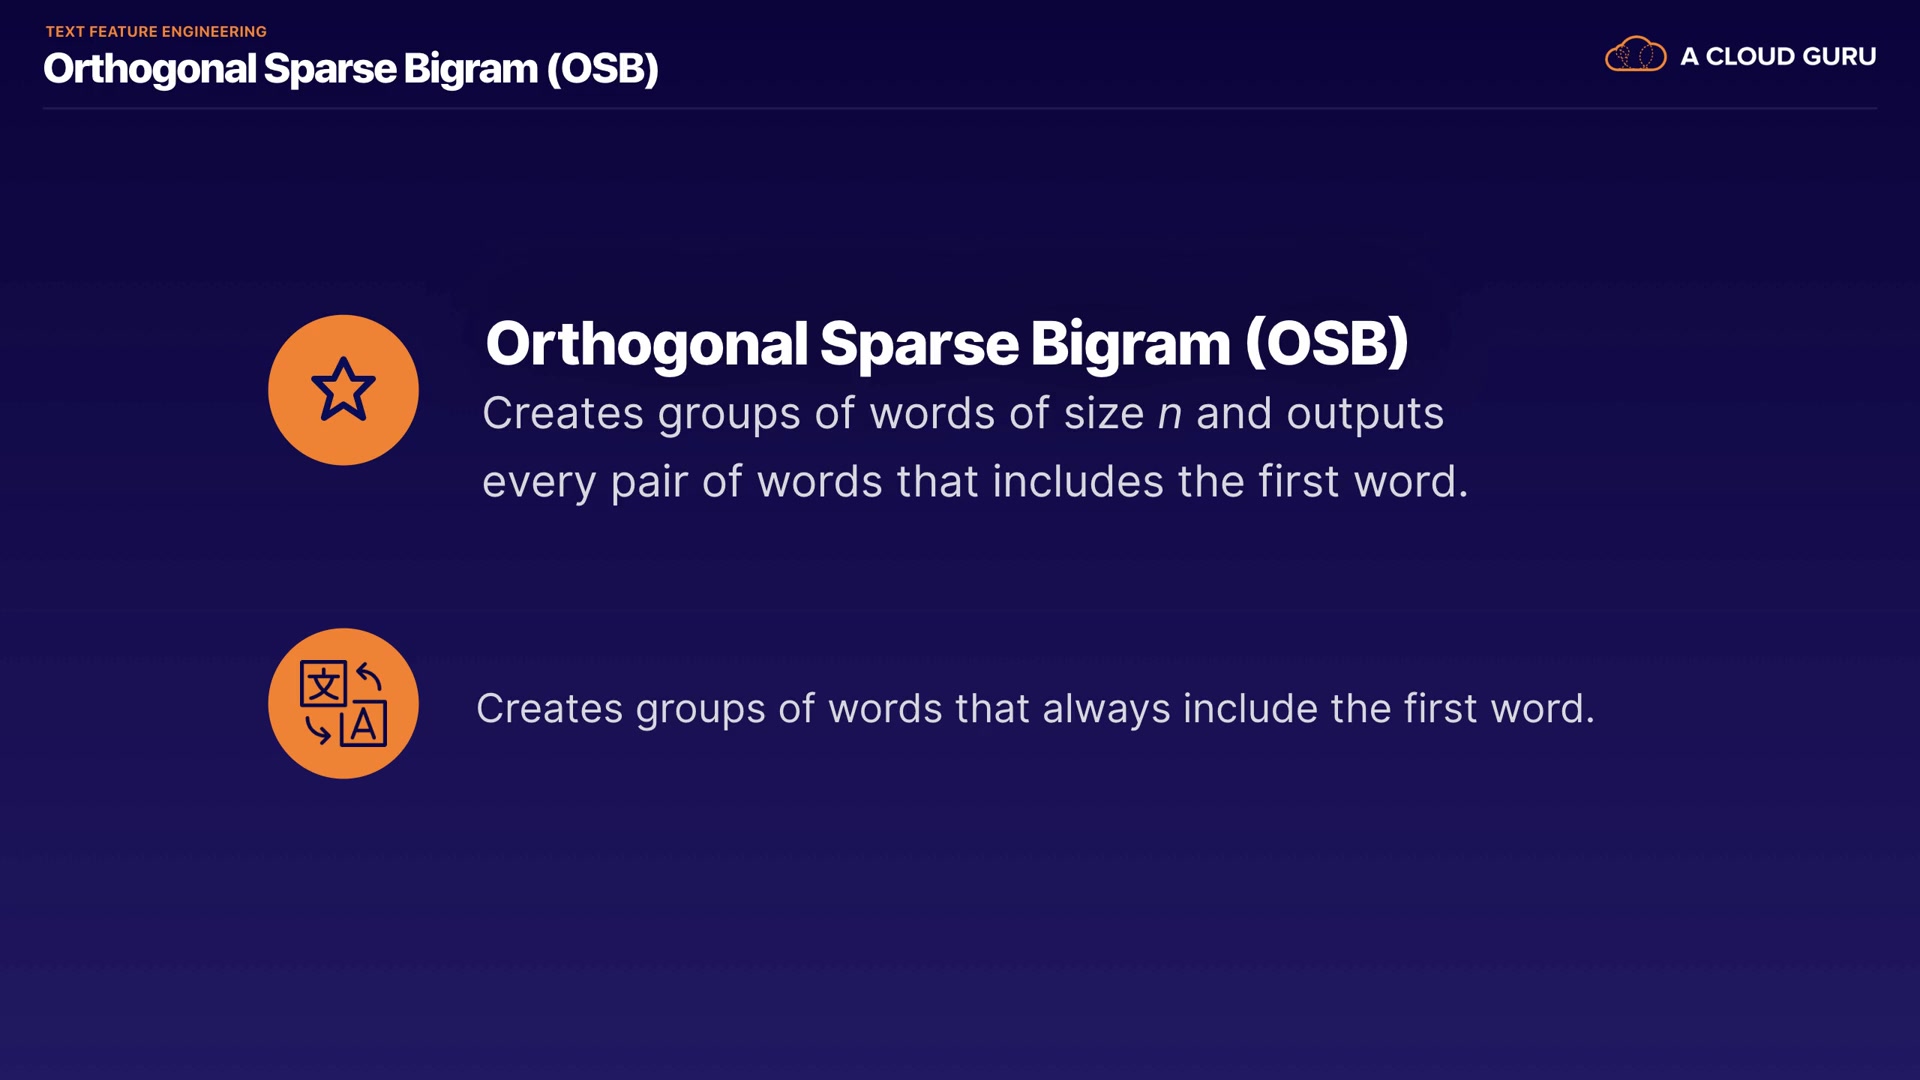Click the cloud logo beside A Cloud Guru

(1635, 55)
